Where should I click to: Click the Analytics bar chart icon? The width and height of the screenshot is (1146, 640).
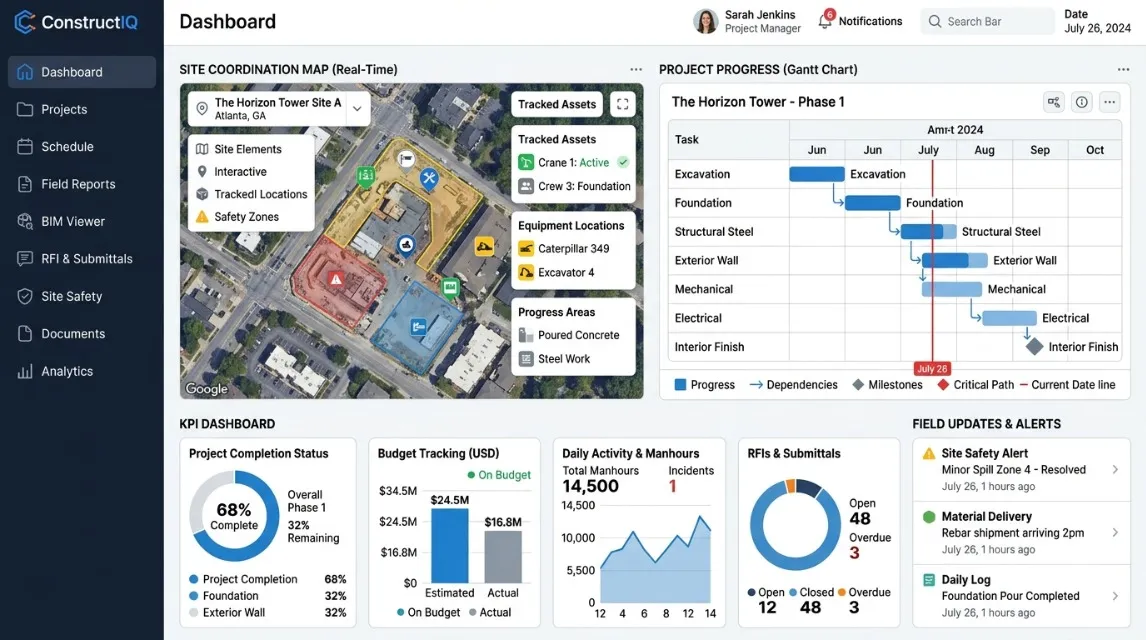25,371
